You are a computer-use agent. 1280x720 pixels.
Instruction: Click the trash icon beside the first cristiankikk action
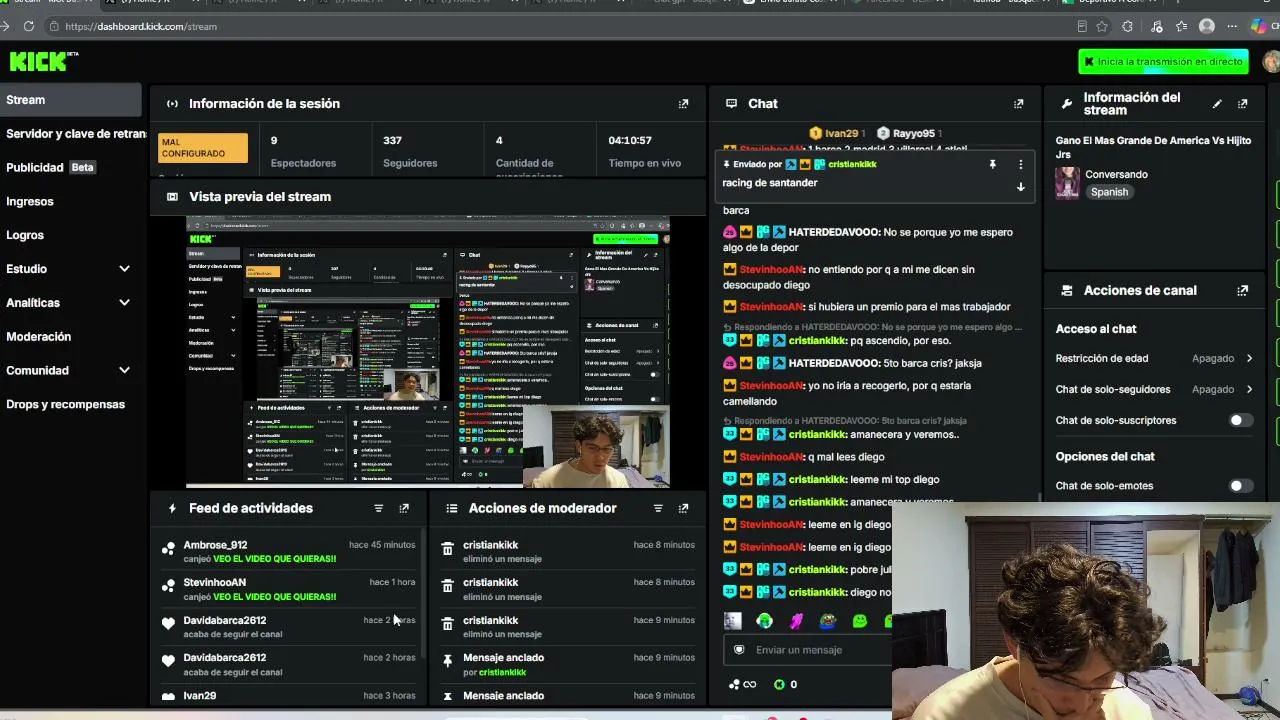point(448,549)
